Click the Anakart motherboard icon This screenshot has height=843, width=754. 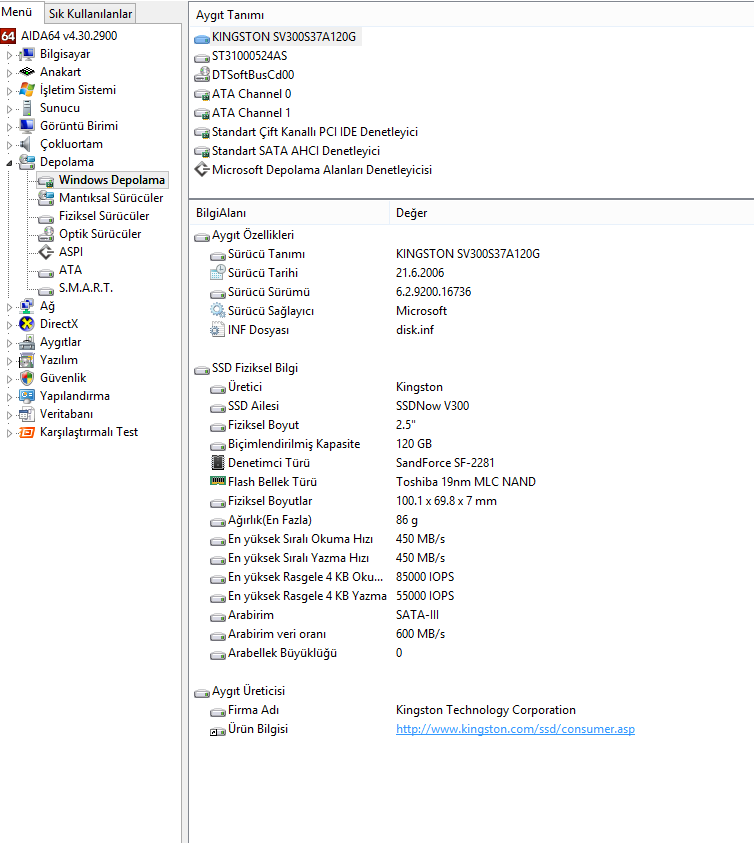click(x=26, y=72)
